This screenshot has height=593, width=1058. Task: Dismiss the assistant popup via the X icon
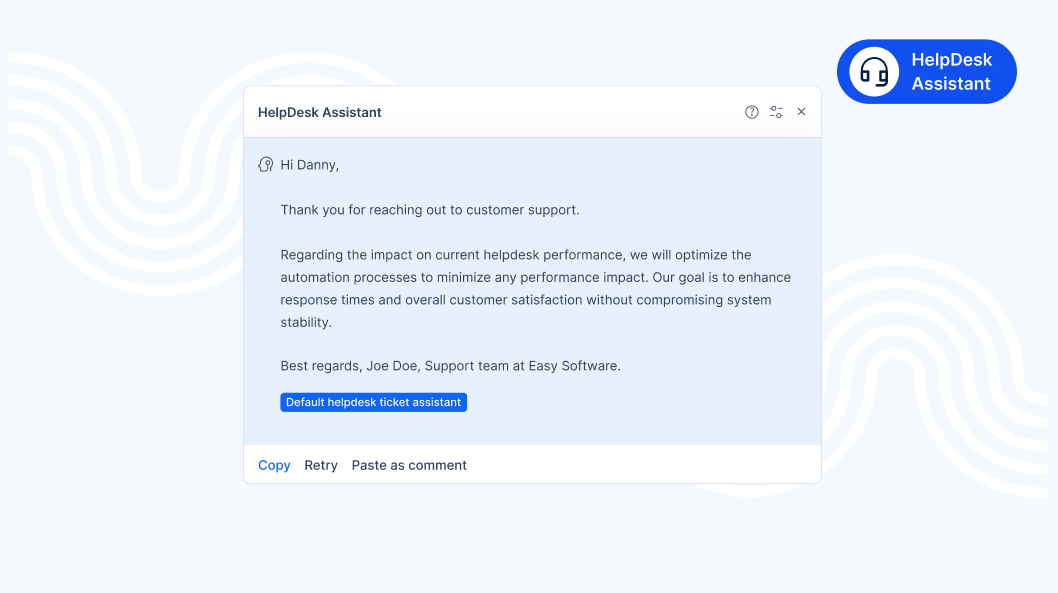tap(801, 112)
